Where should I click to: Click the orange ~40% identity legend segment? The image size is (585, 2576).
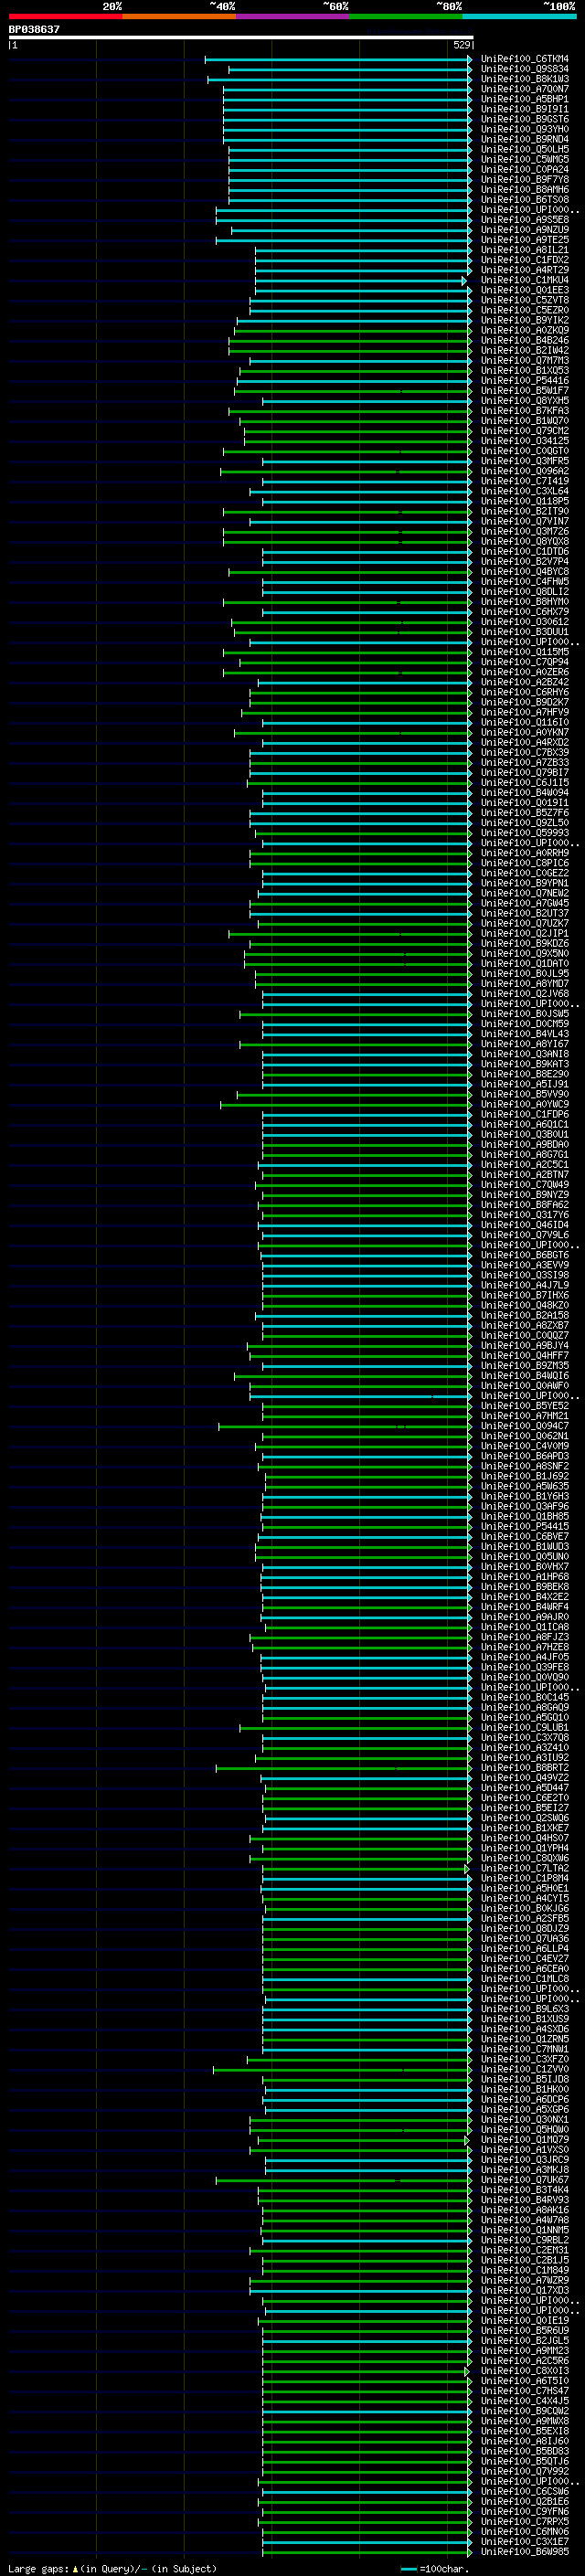tap(179, 16)
